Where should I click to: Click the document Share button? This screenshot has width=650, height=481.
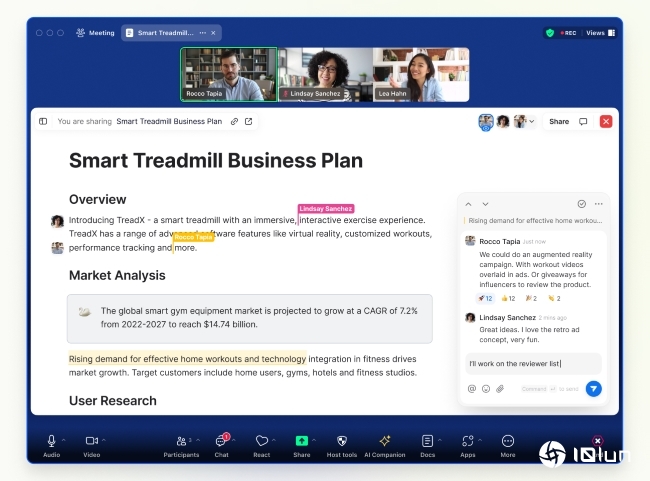(x=559, y=121)
